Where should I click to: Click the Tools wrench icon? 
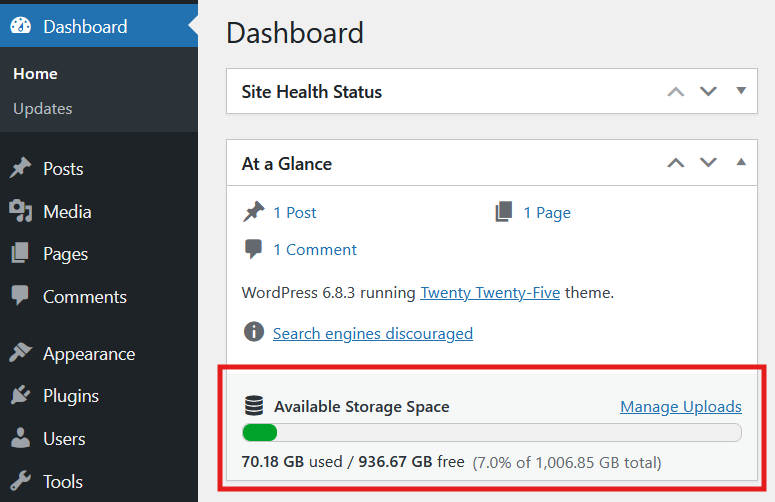(21, 481)
